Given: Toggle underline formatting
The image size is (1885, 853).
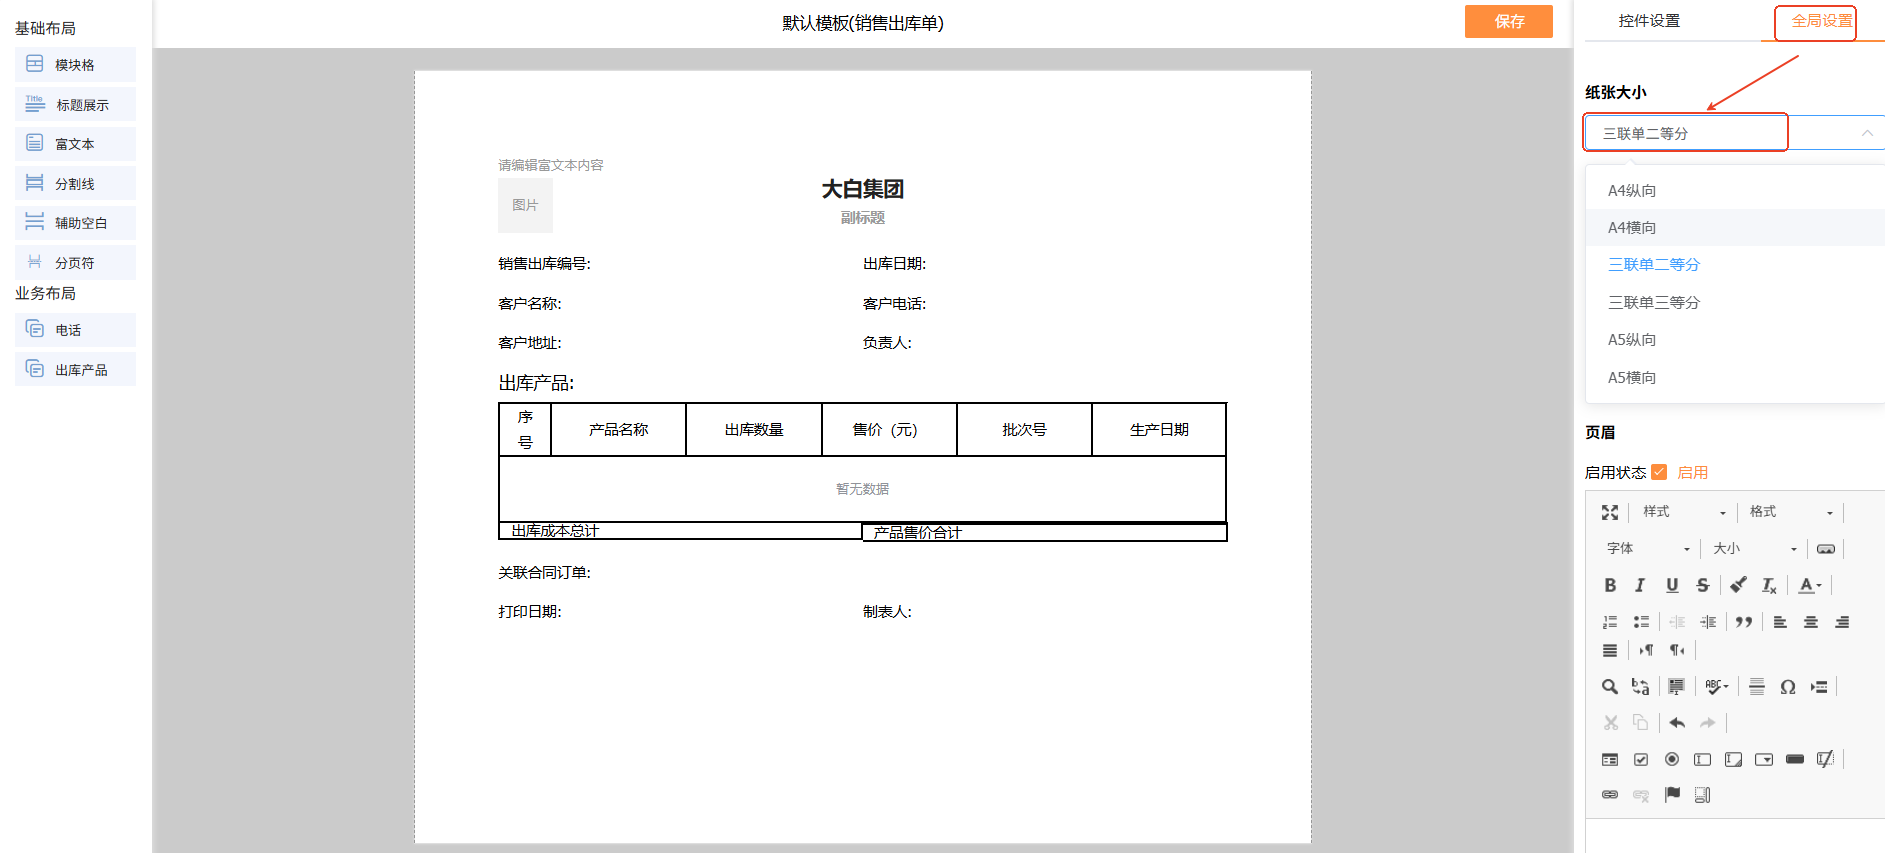Looking at the screenshot, I should (1671, 586).
